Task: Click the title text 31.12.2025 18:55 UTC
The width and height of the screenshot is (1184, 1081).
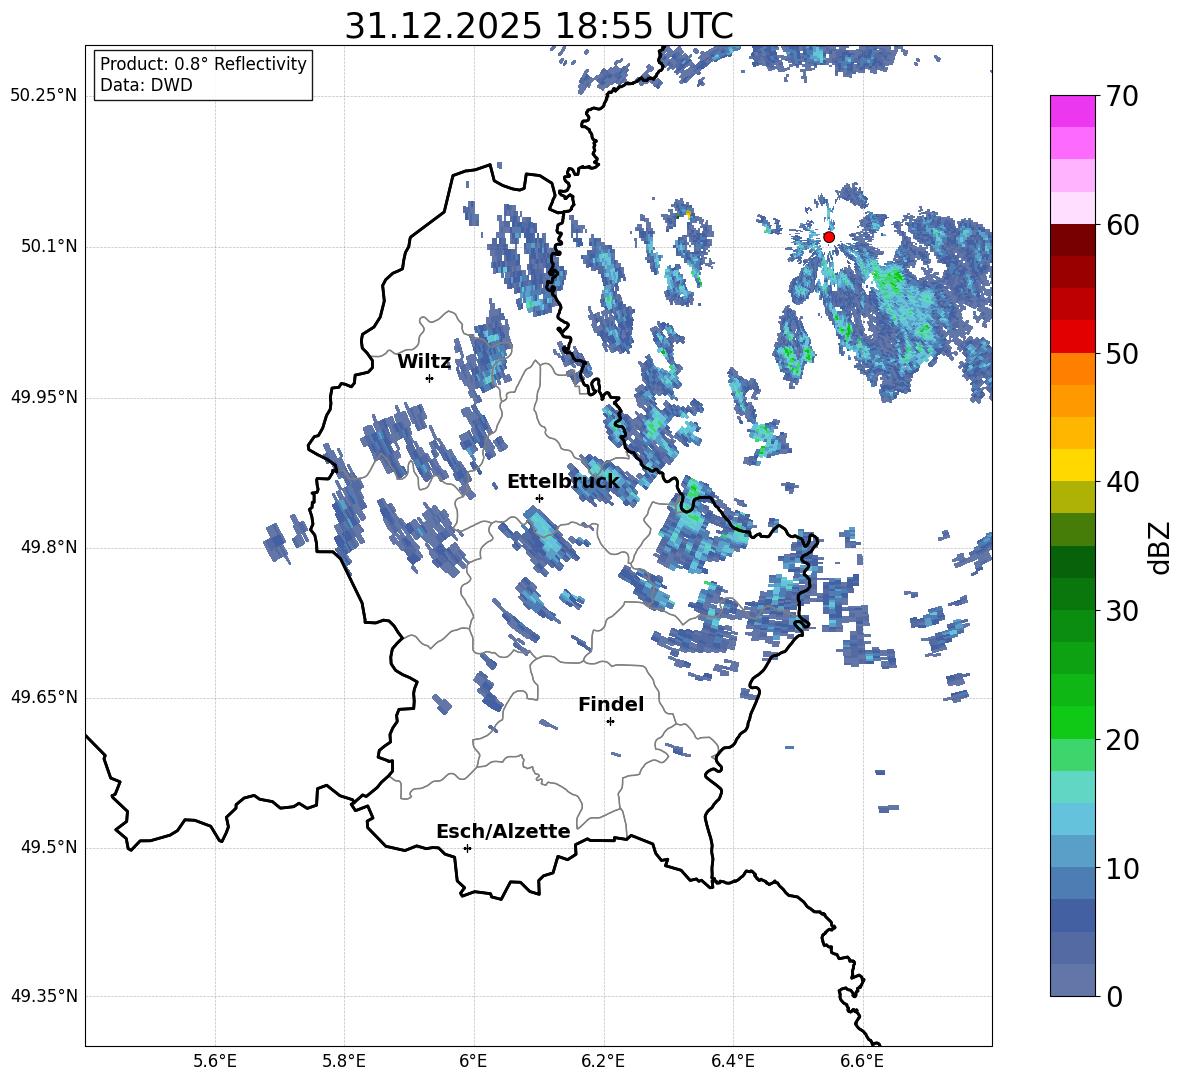Action: (539, 26)
